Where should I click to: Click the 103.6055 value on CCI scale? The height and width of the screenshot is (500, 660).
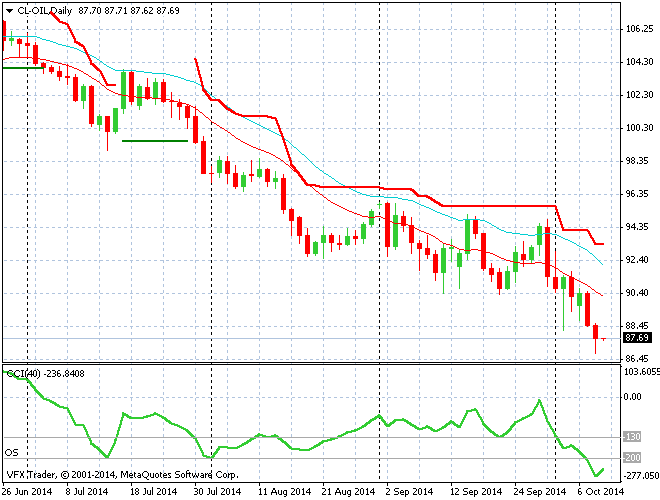[639, 372]
